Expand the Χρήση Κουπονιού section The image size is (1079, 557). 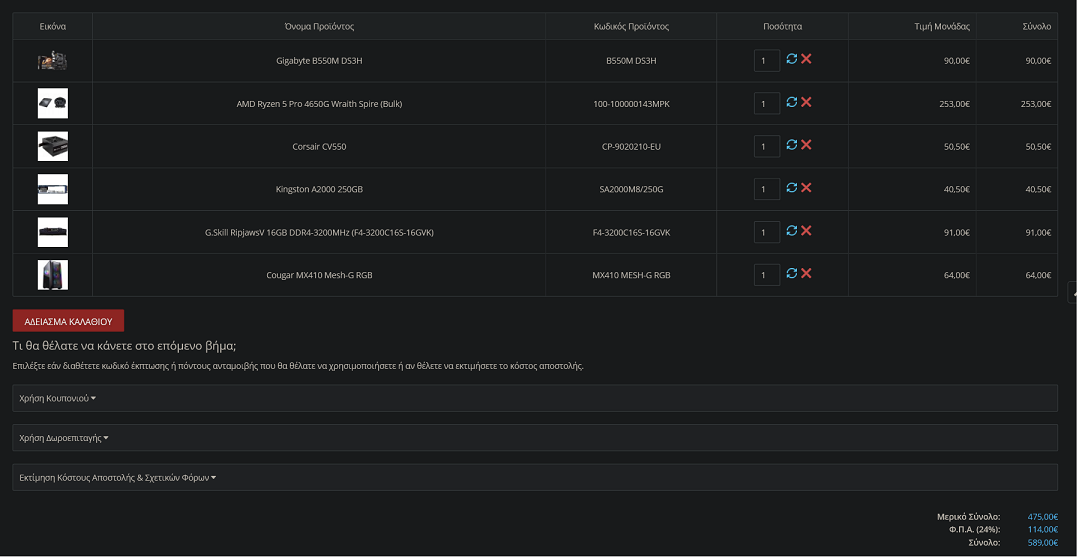535,398
